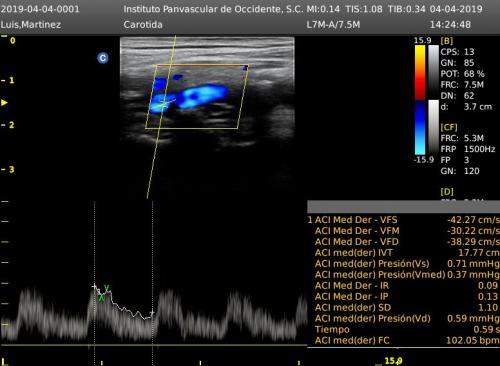Viewport: 500px width, 366px height.
Task: Click the color flow velocity scale bar
Action: [420, 100]
